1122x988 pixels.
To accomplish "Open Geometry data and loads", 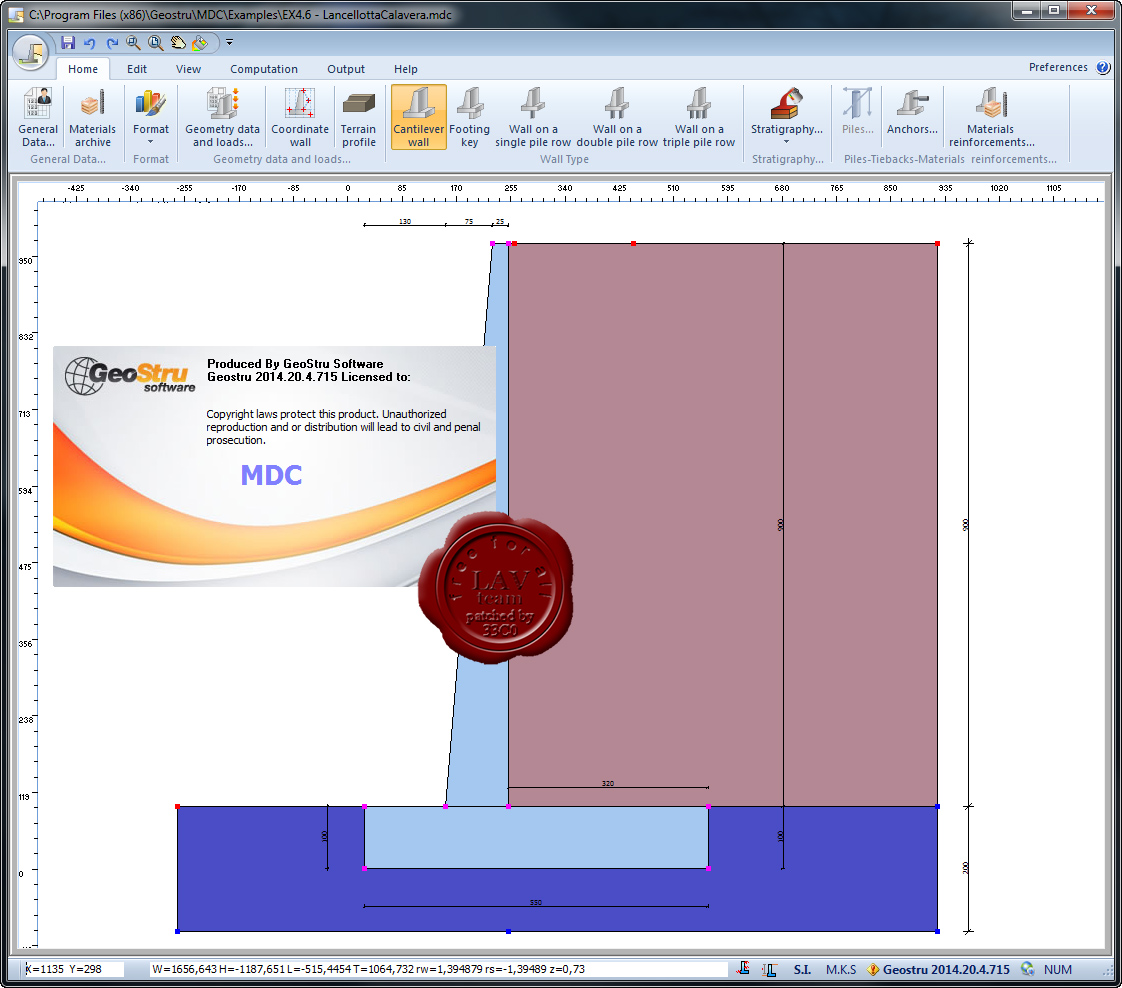I will pyautogui.click(x=223, y=117).
